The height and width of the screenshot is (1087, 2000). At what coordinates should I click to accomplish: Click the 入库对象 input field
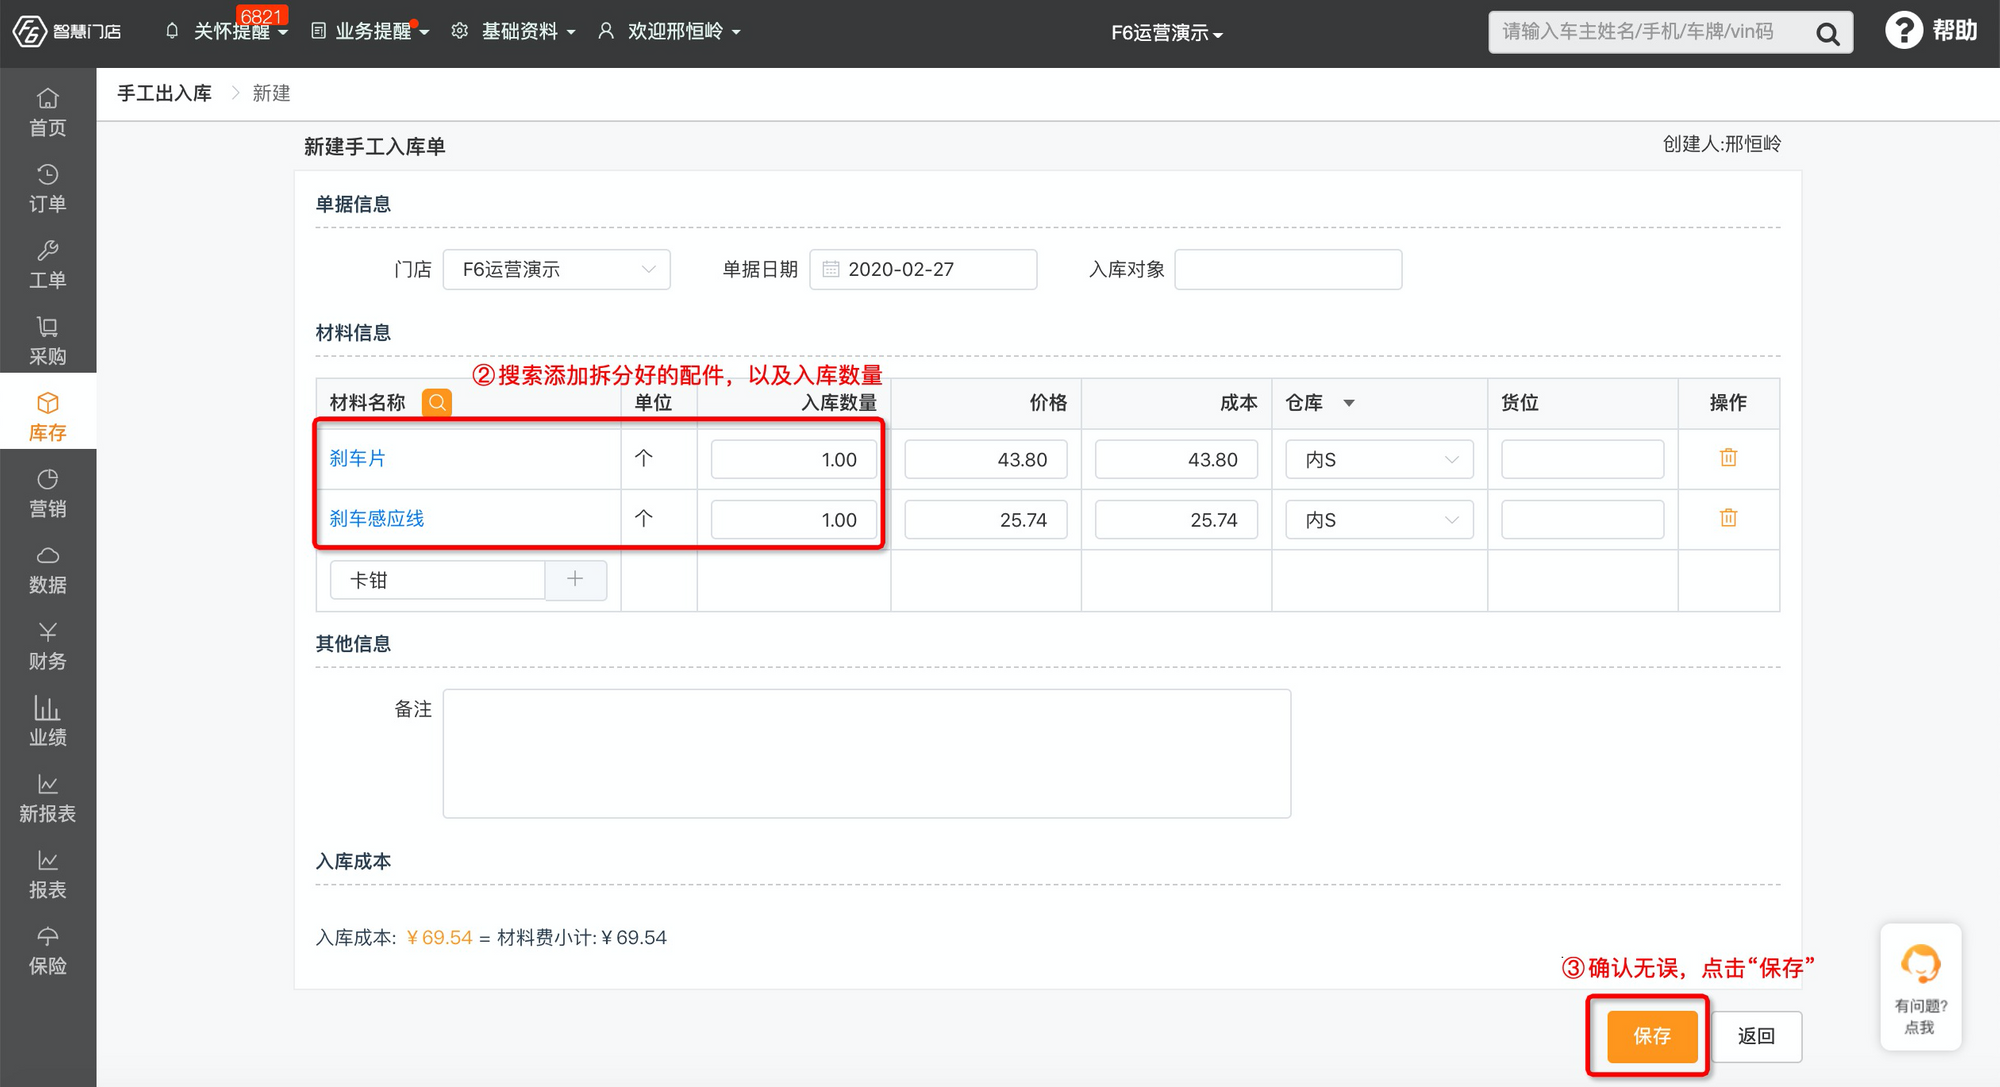click(1288, 269)
